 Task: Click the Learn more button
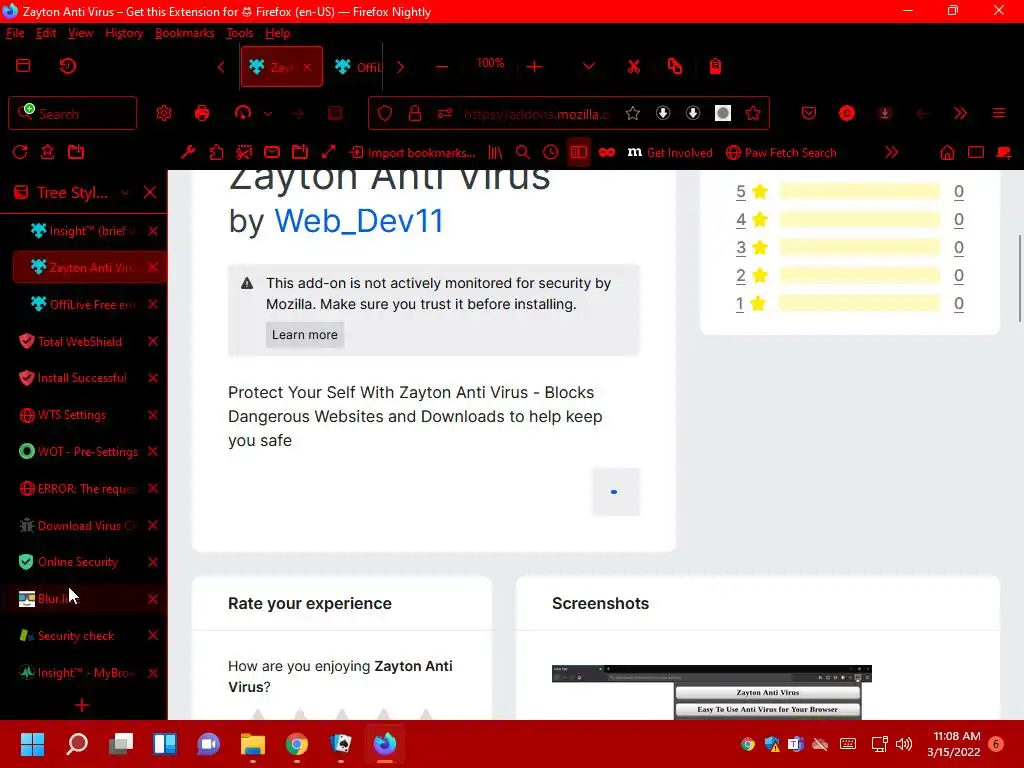coord(304,334)
